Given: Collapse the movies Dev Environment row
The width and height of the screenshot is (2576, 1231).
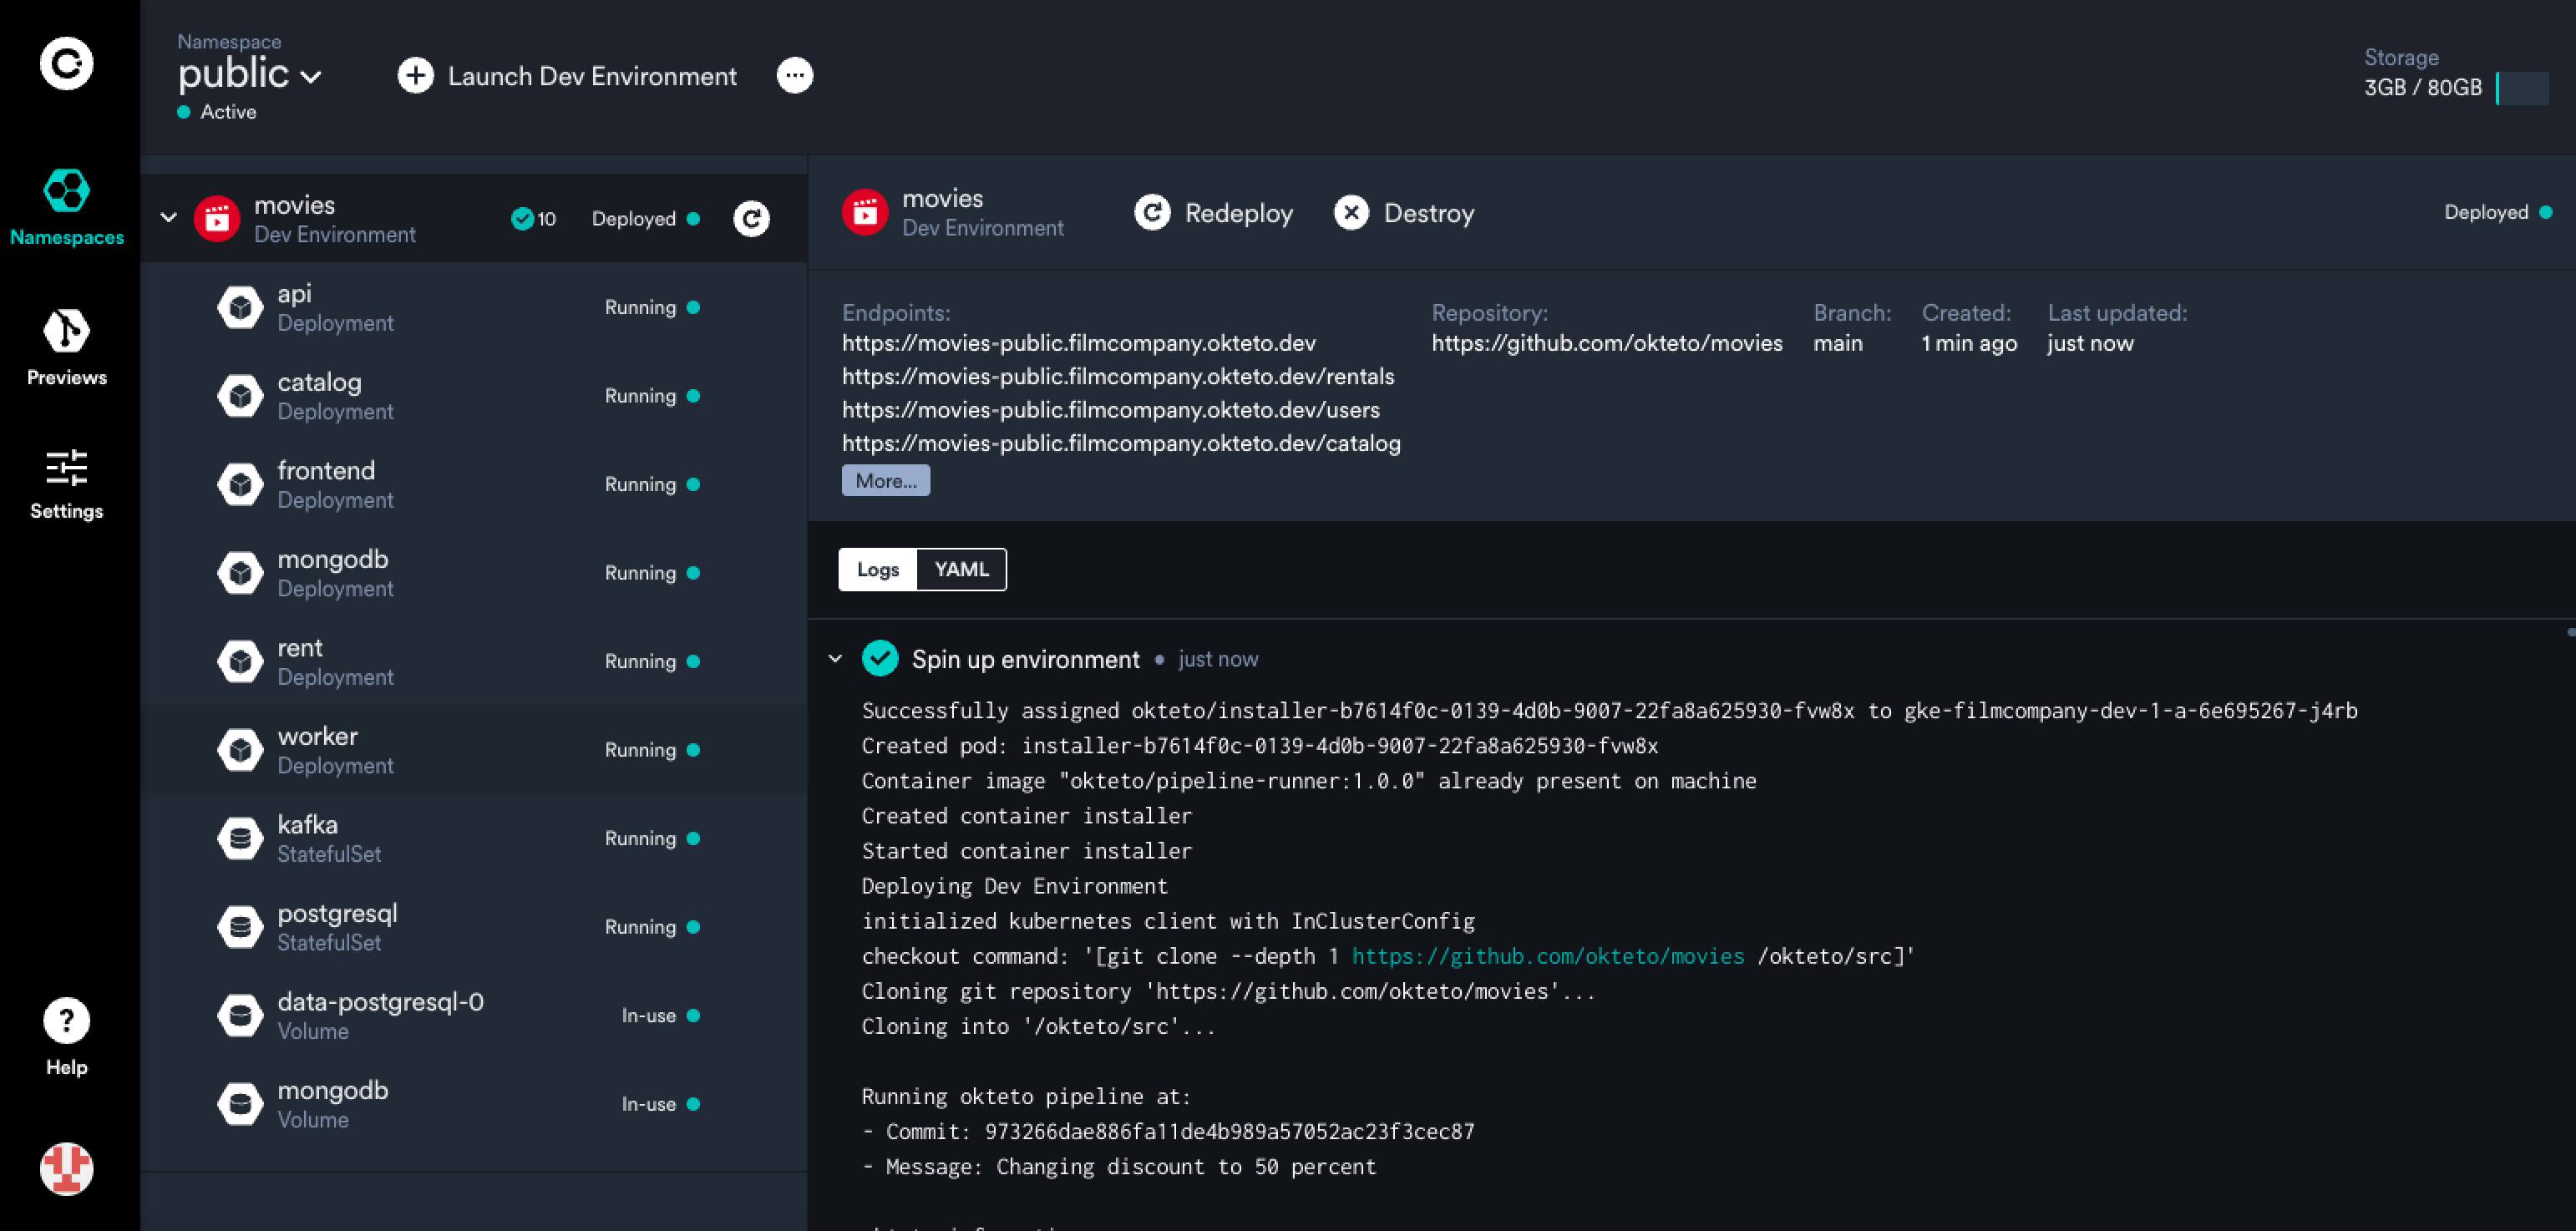Looking at the screenshot, I should pyautogui.click(x=169, y=217).
